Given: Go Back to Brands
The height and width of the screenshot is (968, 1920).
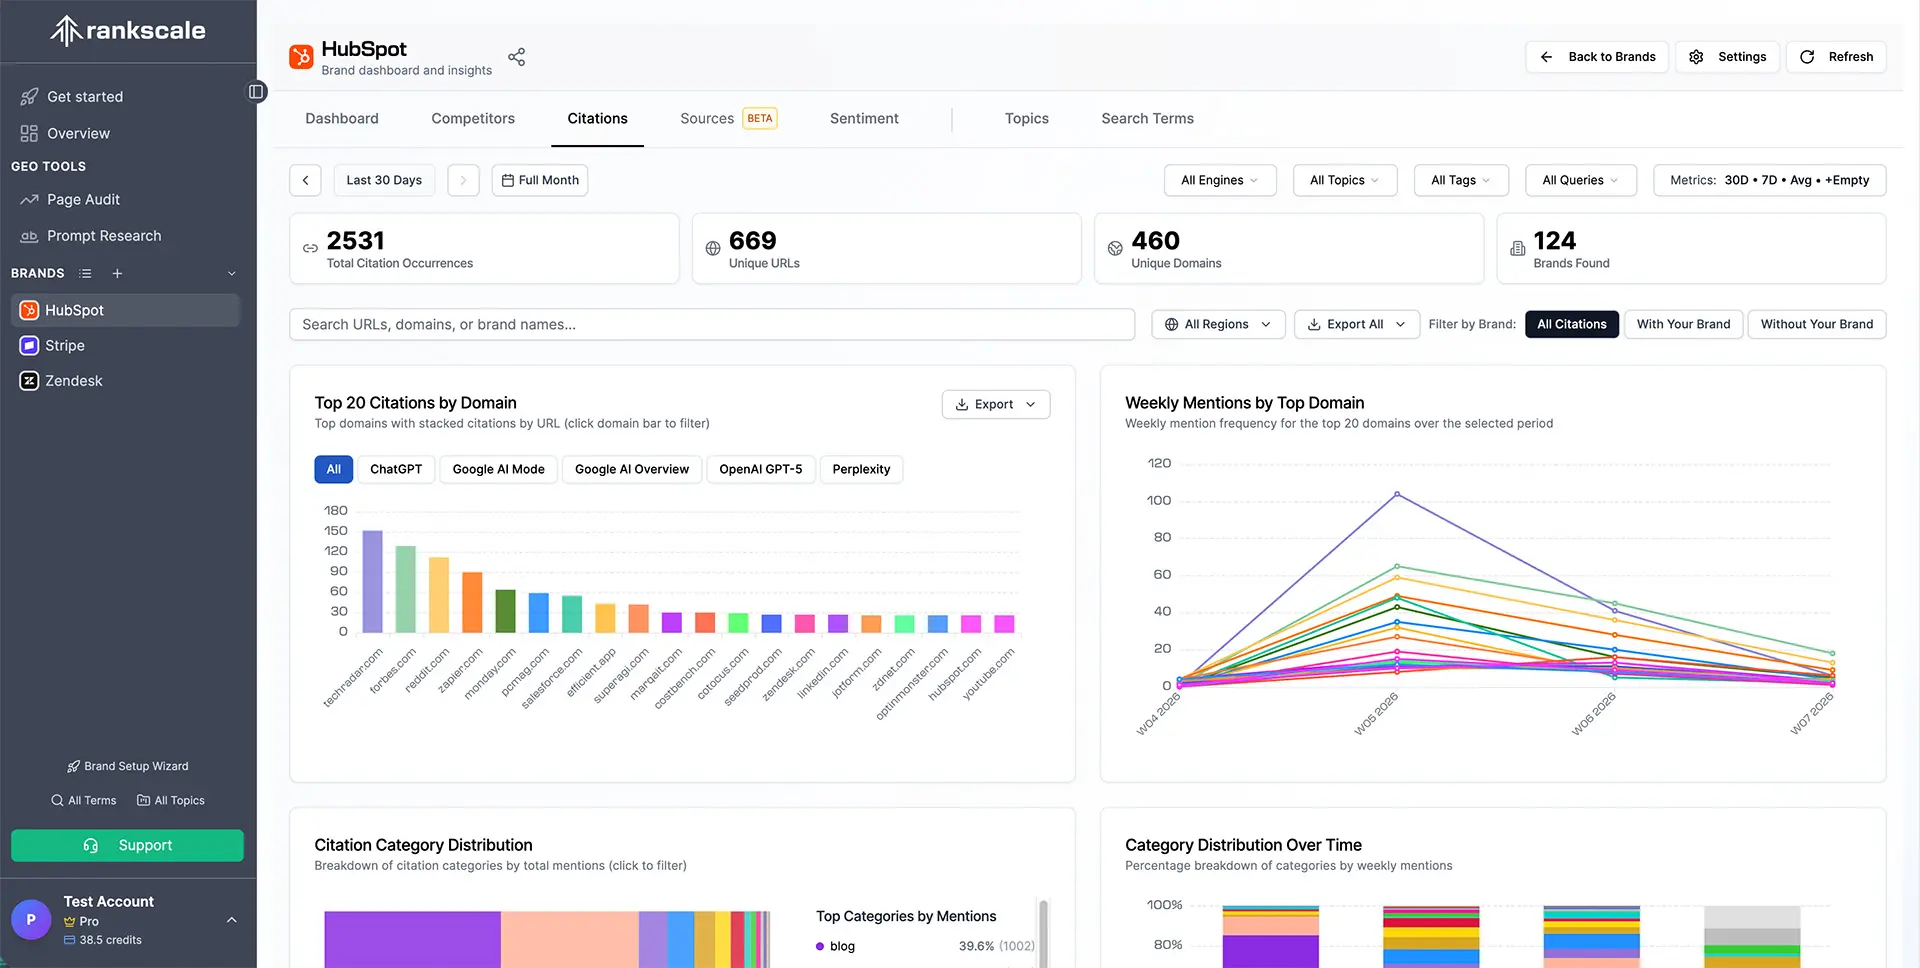Looking at the screenshot, I should pyautogui.click(x=1596, y=57).
